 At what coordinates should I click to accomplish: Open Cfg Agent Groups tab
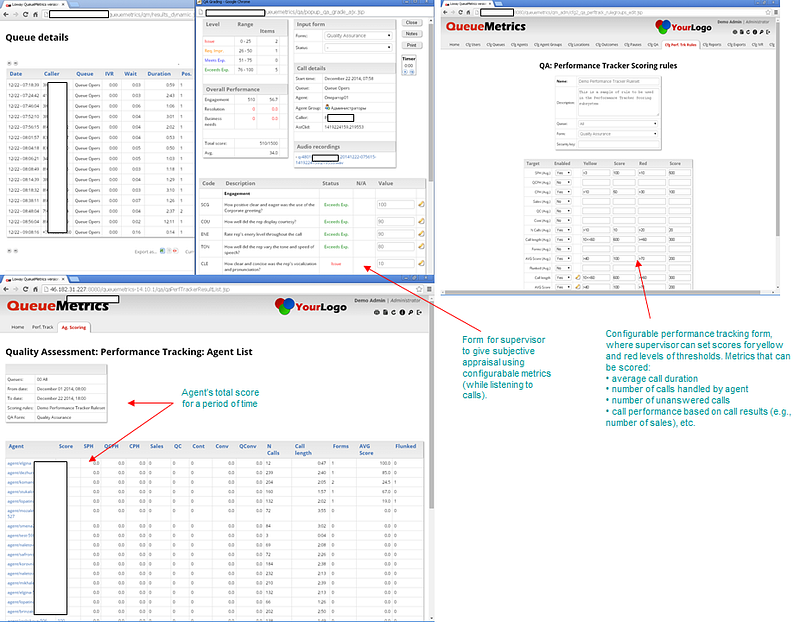pos(548,45)
